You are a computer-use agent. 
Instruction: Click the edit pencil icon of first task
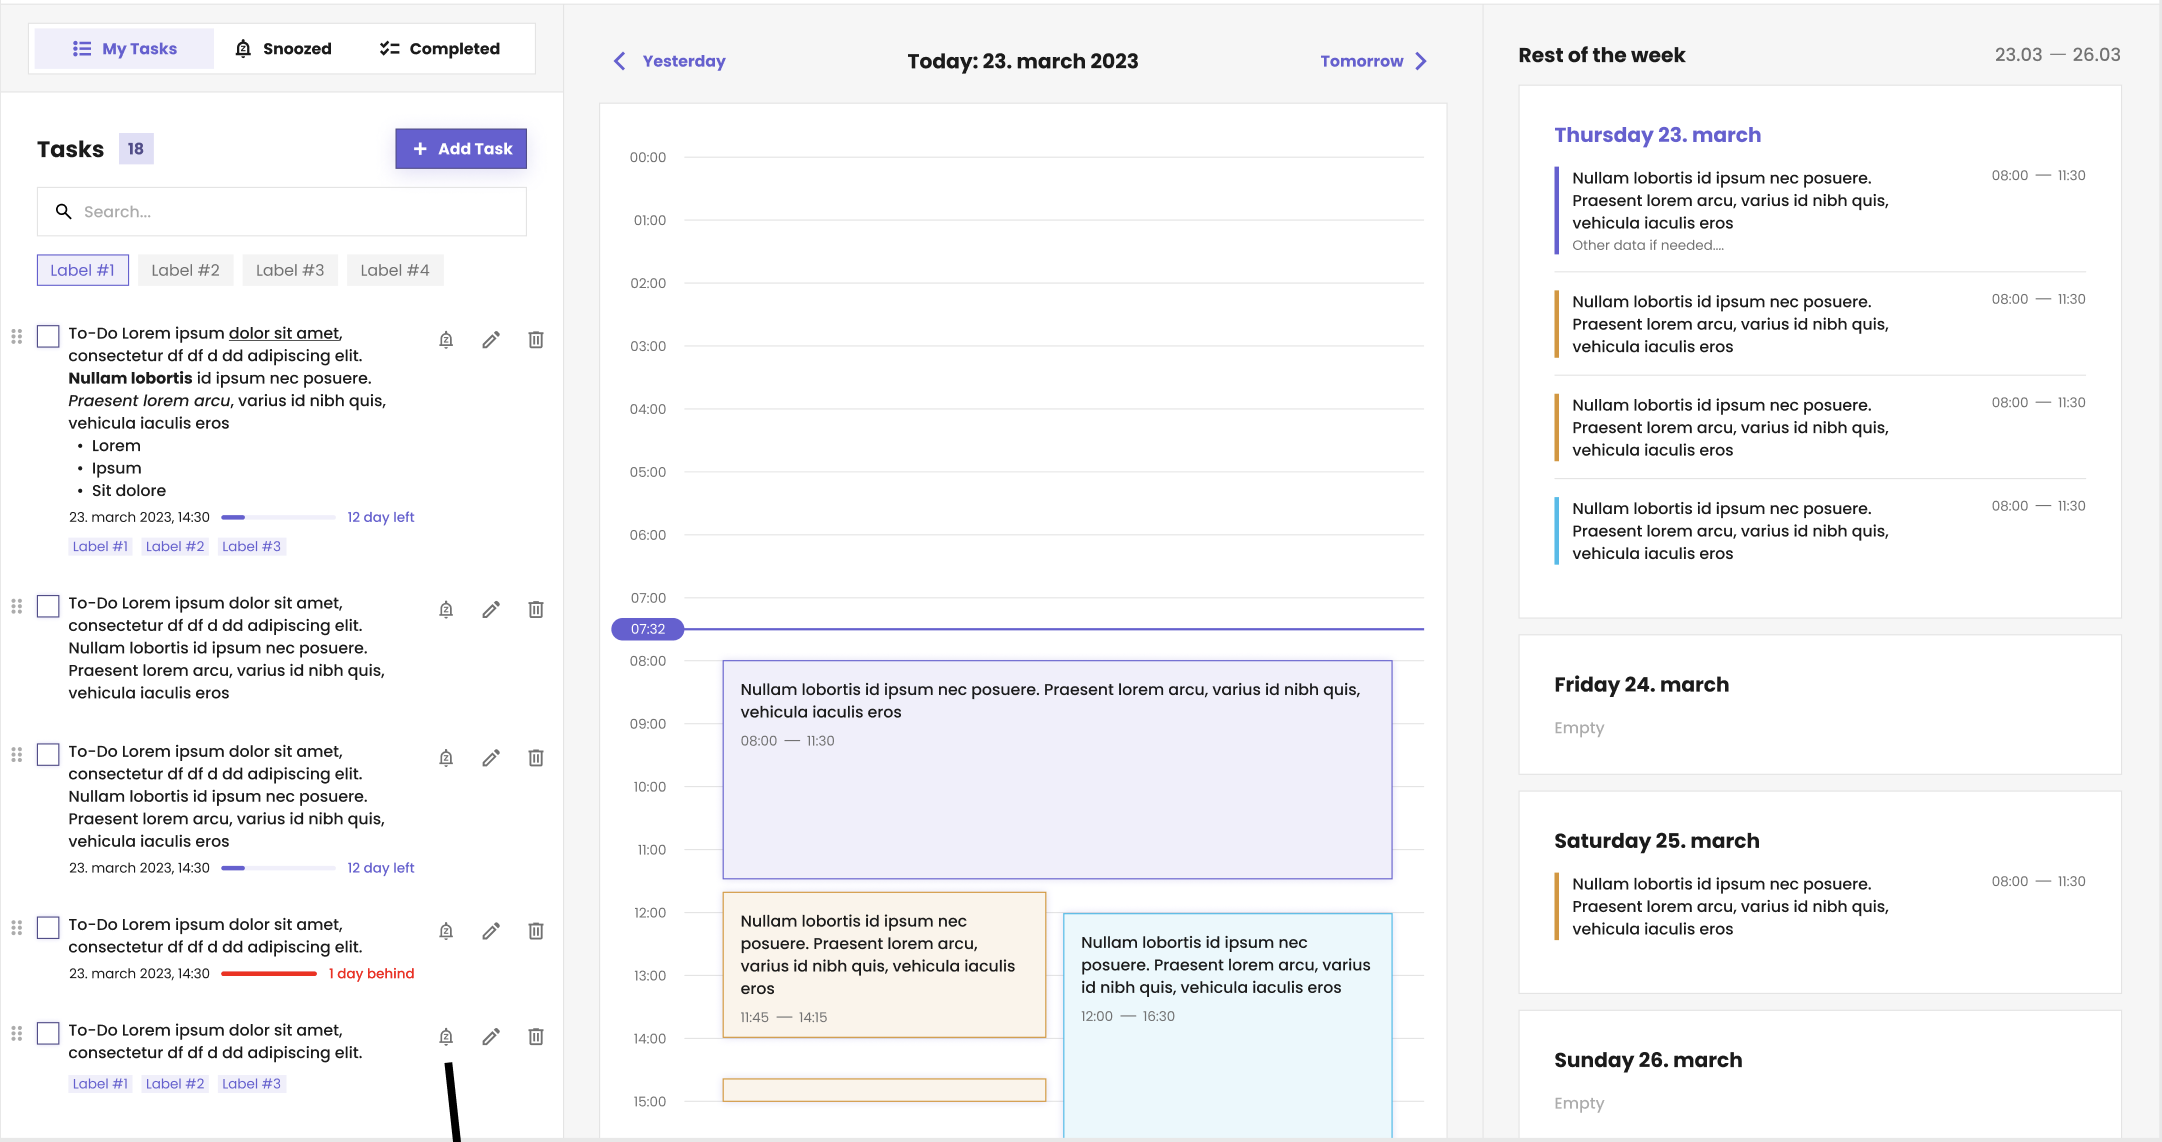pyautogui.click(x=491, y=340)
